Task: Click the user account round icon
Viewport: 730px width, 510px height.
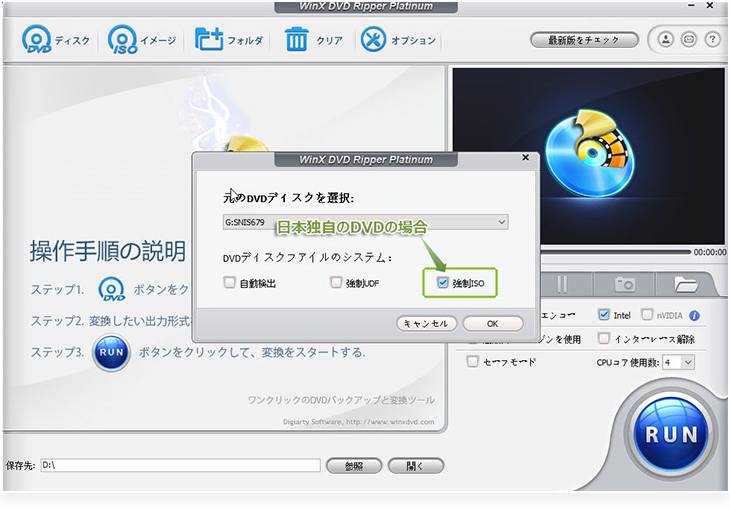Action: pos(666,40)
